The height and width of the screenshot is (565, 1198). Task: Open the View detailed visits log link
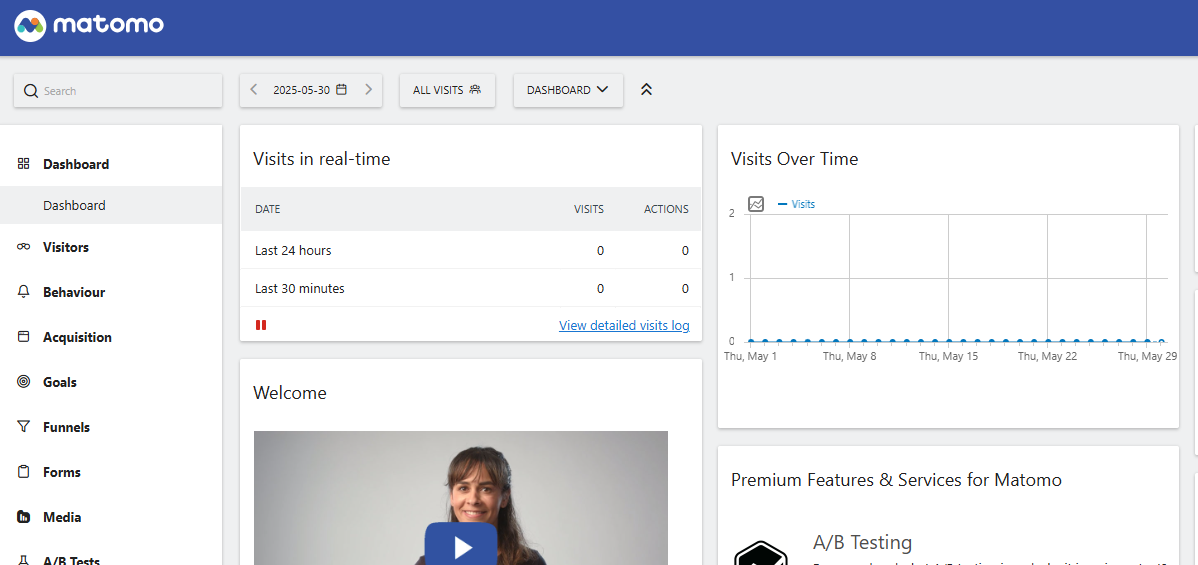pos(624,325)
